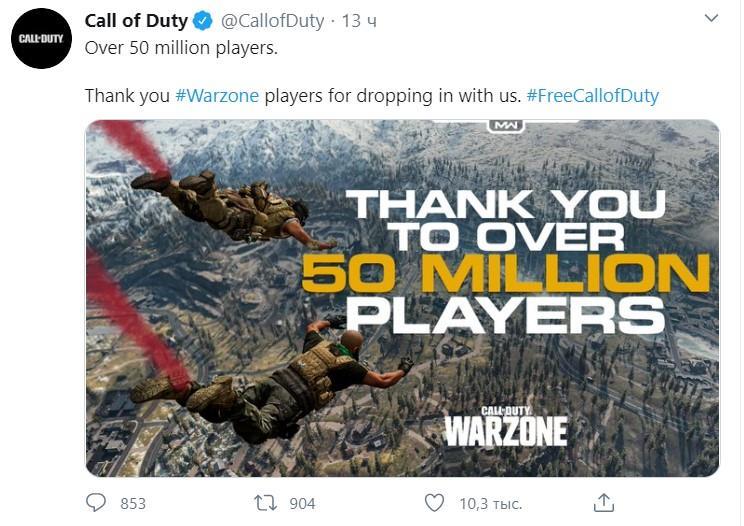
Task: Click the yellow 50 MILLION text in image
Action: pyautogui.click(x=506, y=273)
